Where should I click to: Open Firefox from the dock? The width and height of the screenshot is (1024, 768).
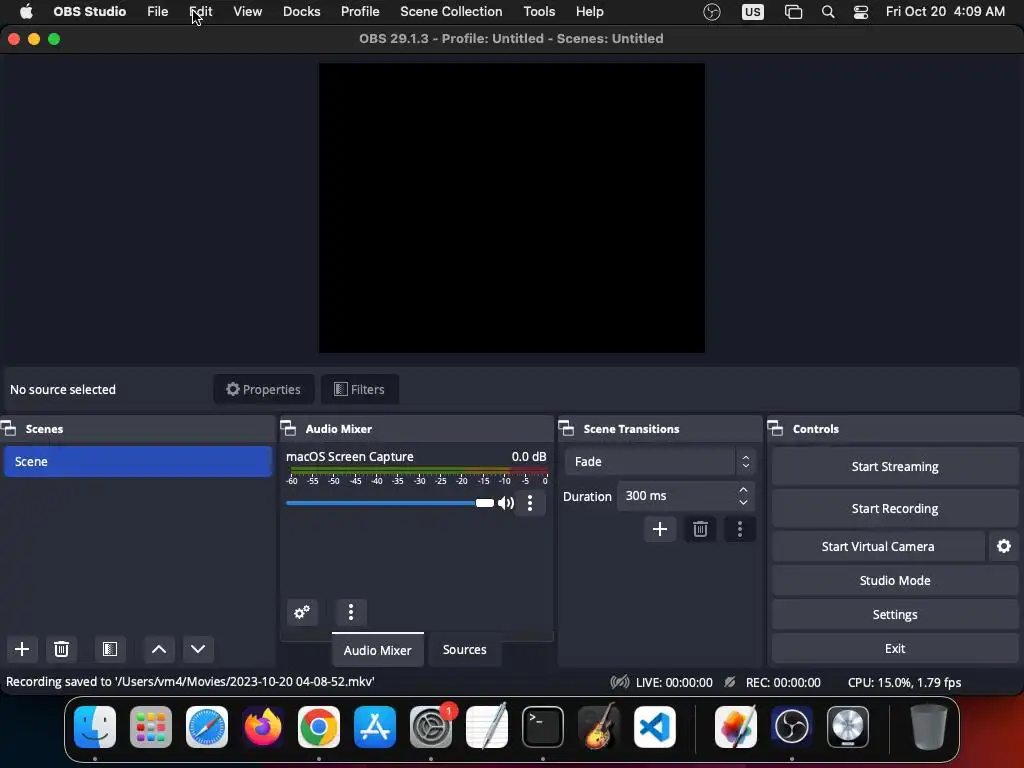point(263,727)
